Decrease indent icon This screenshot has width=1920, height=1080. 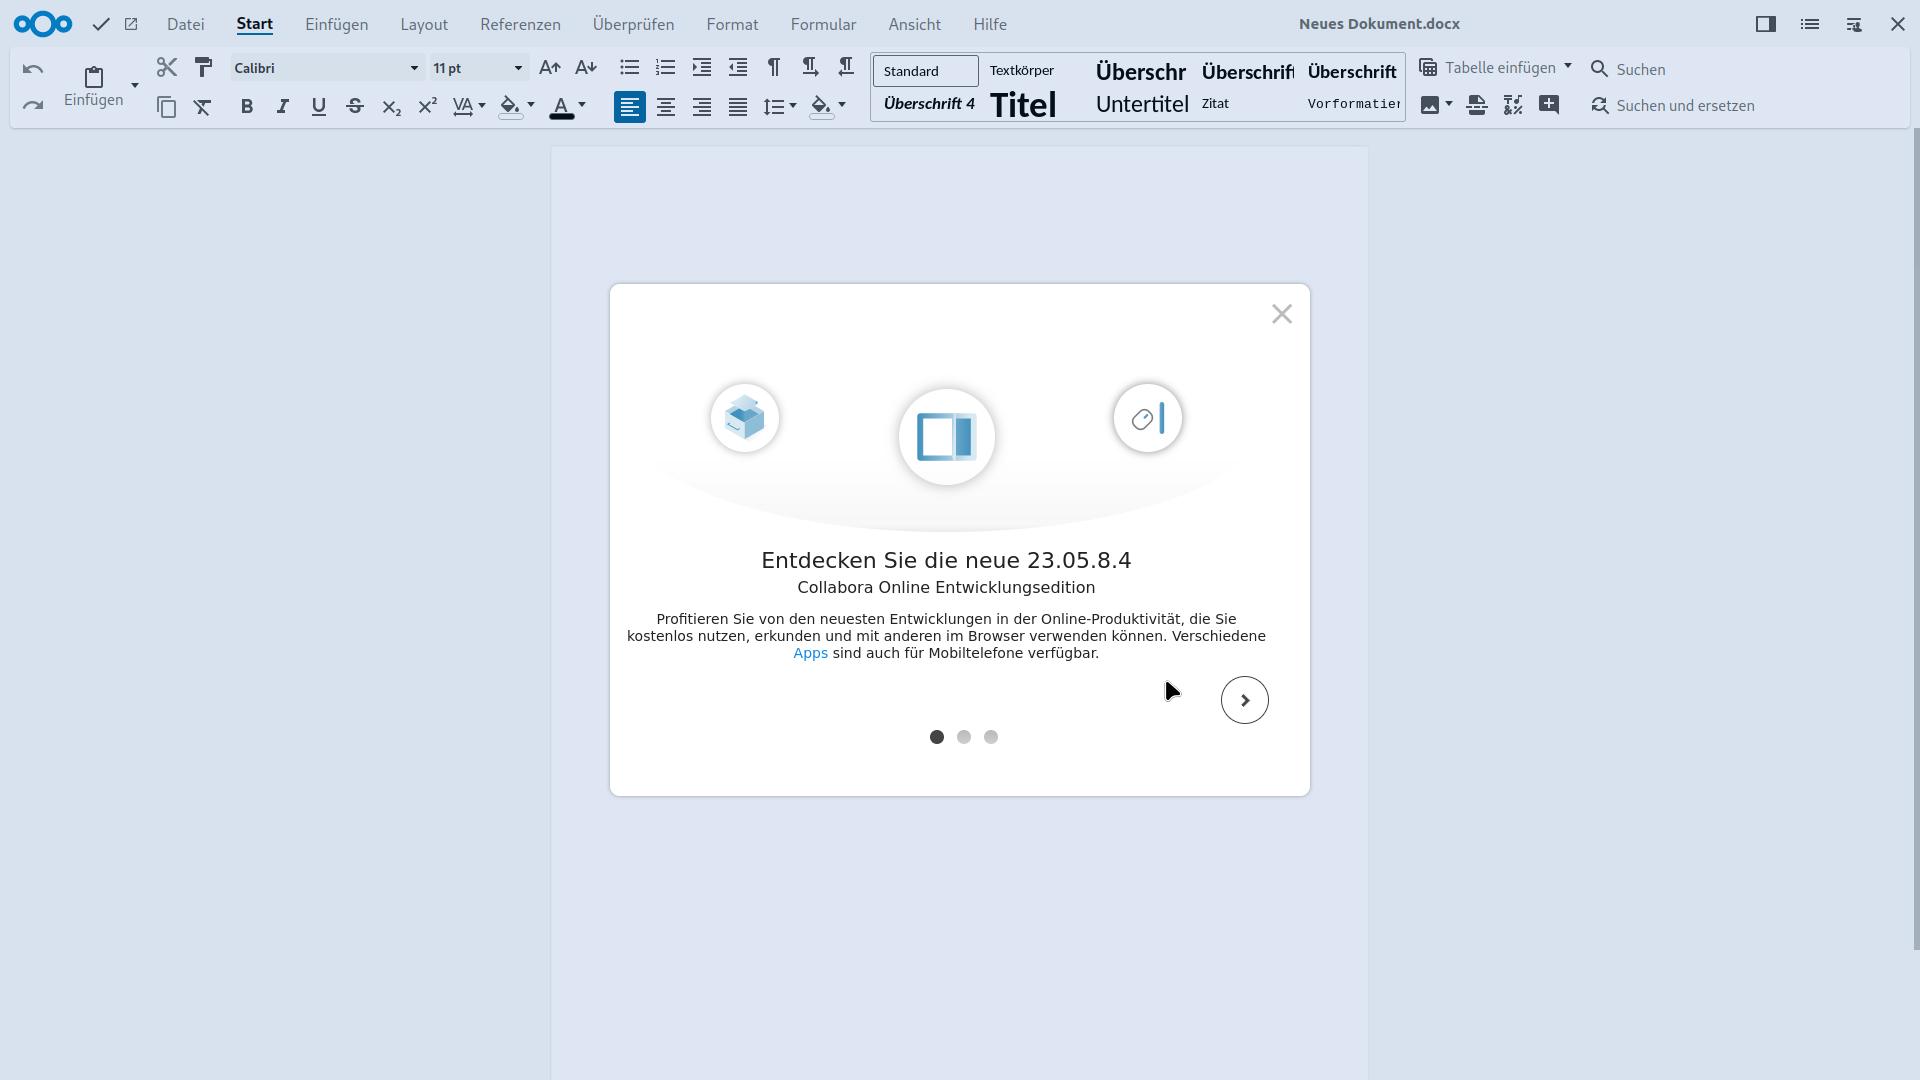(738, 67)
